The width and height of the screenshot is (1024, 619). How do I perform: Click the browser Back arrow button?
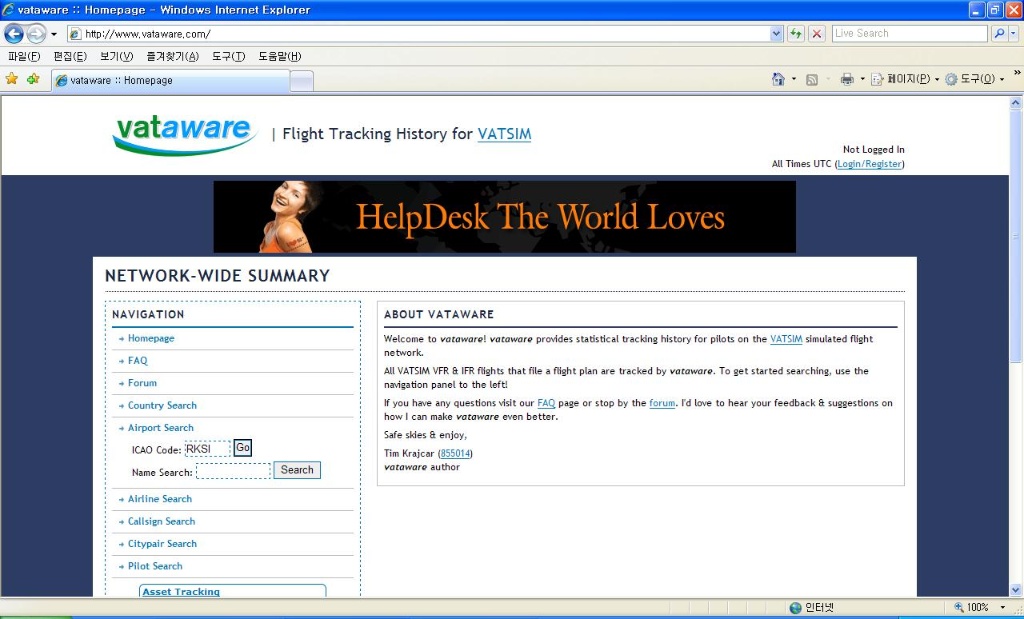pyautogui.click(x=14, y=33)
